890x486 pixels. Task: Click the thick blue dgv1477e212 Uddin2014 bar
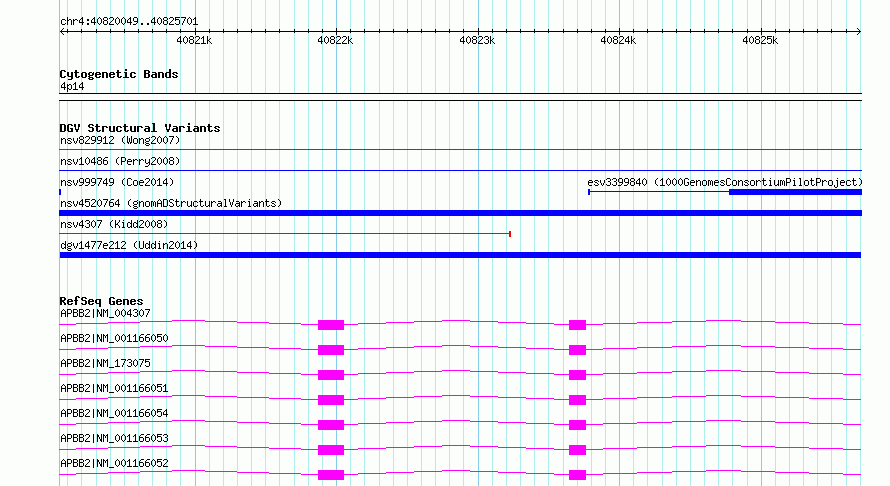click(x=460, y=255)
